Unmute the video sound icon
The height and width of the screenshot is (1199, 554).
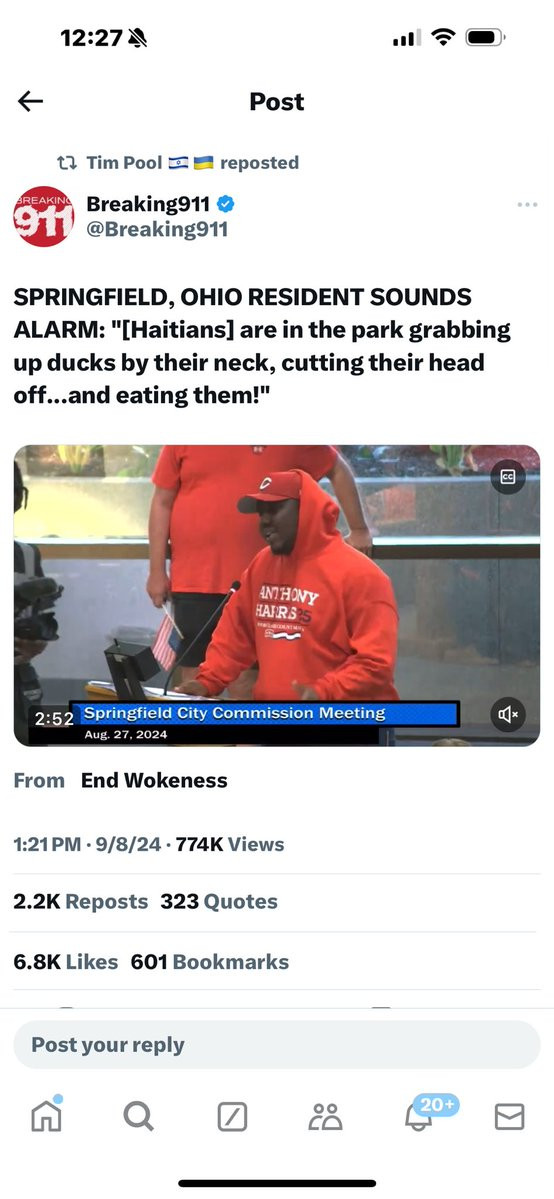click(x=508, y=714)
